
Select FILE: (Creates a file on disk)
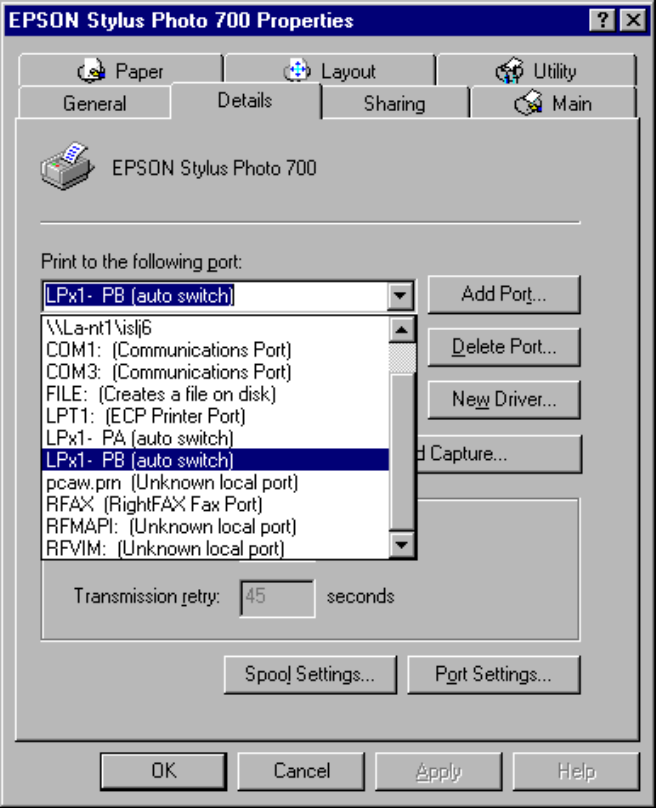point(215,394)
